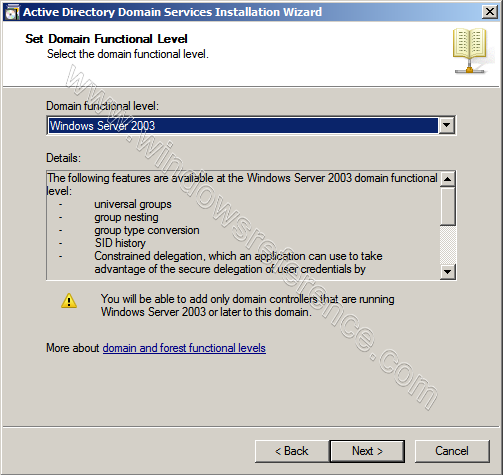The image size is (503, 475).
Task: Click the yellow warning triangle icon
Action: pos(69,301)
